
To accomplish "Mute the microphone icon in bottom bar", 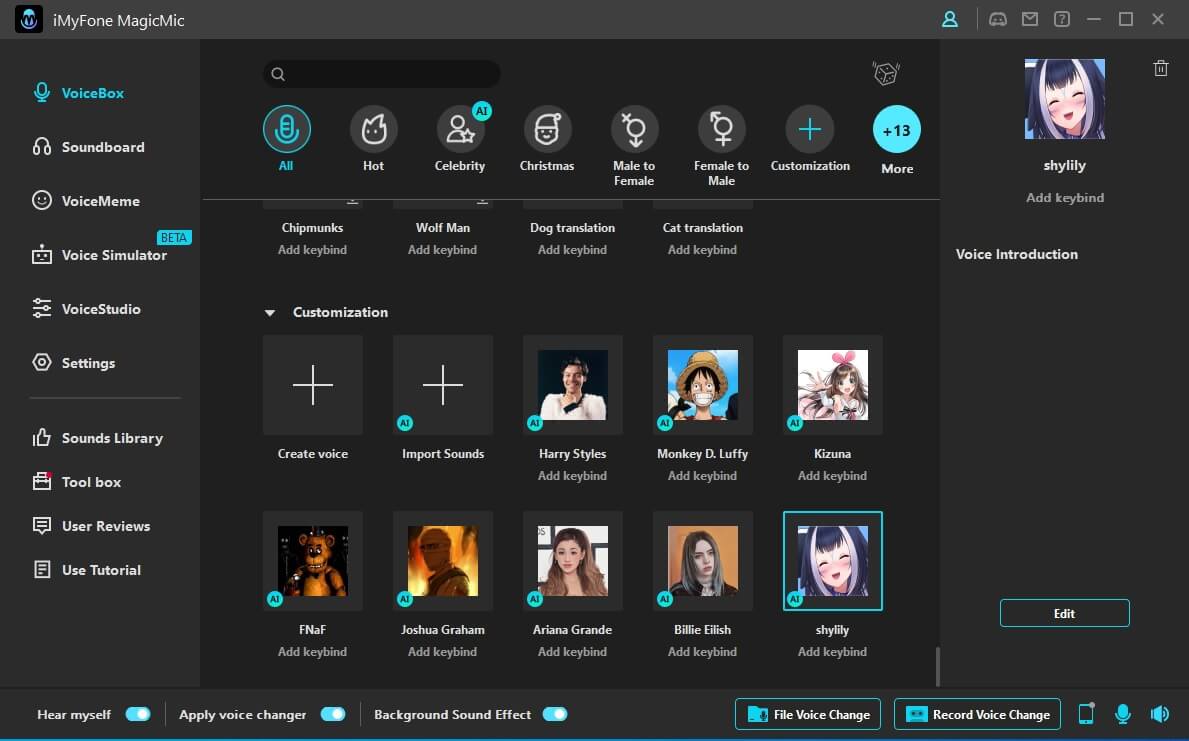I will point(1123,714).
